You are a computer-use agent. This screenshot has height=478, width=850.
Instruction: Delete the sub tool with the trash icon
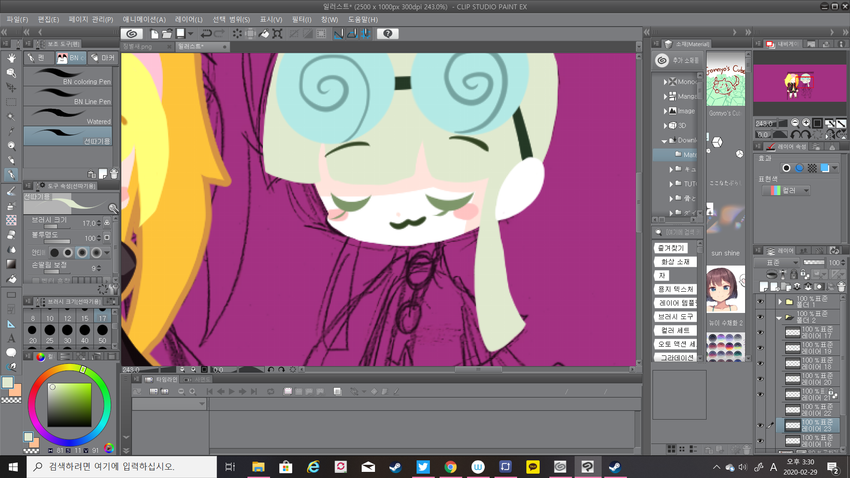(114, 174)
